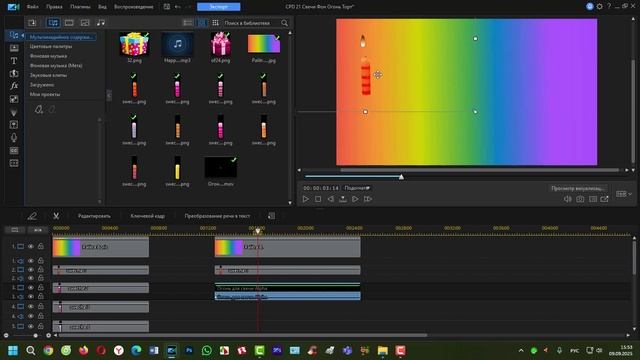
Task: Toggle visibility of video track 4
Action: pos(31,307)
